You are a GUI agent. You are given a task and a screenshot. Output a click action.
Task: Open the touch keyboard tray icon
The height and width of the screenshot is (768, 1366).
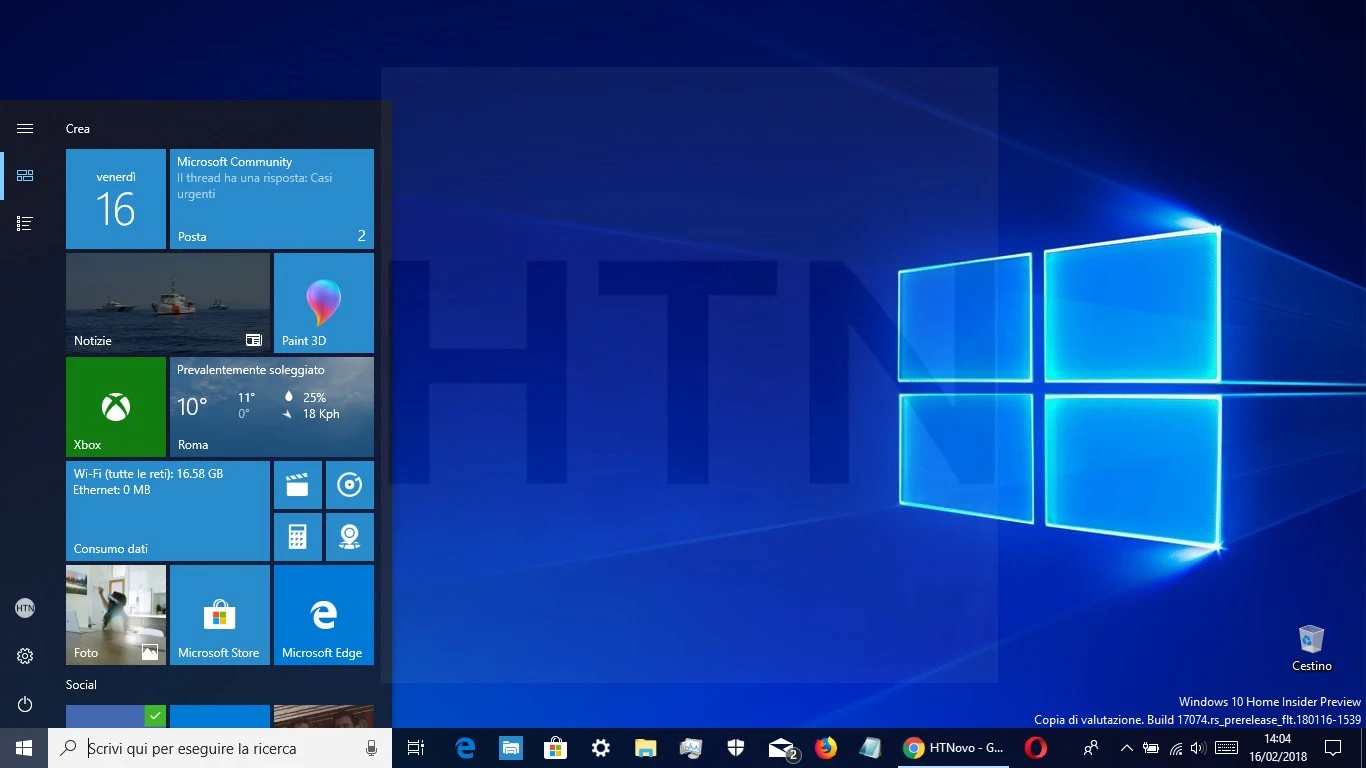tap(1226, 748)
